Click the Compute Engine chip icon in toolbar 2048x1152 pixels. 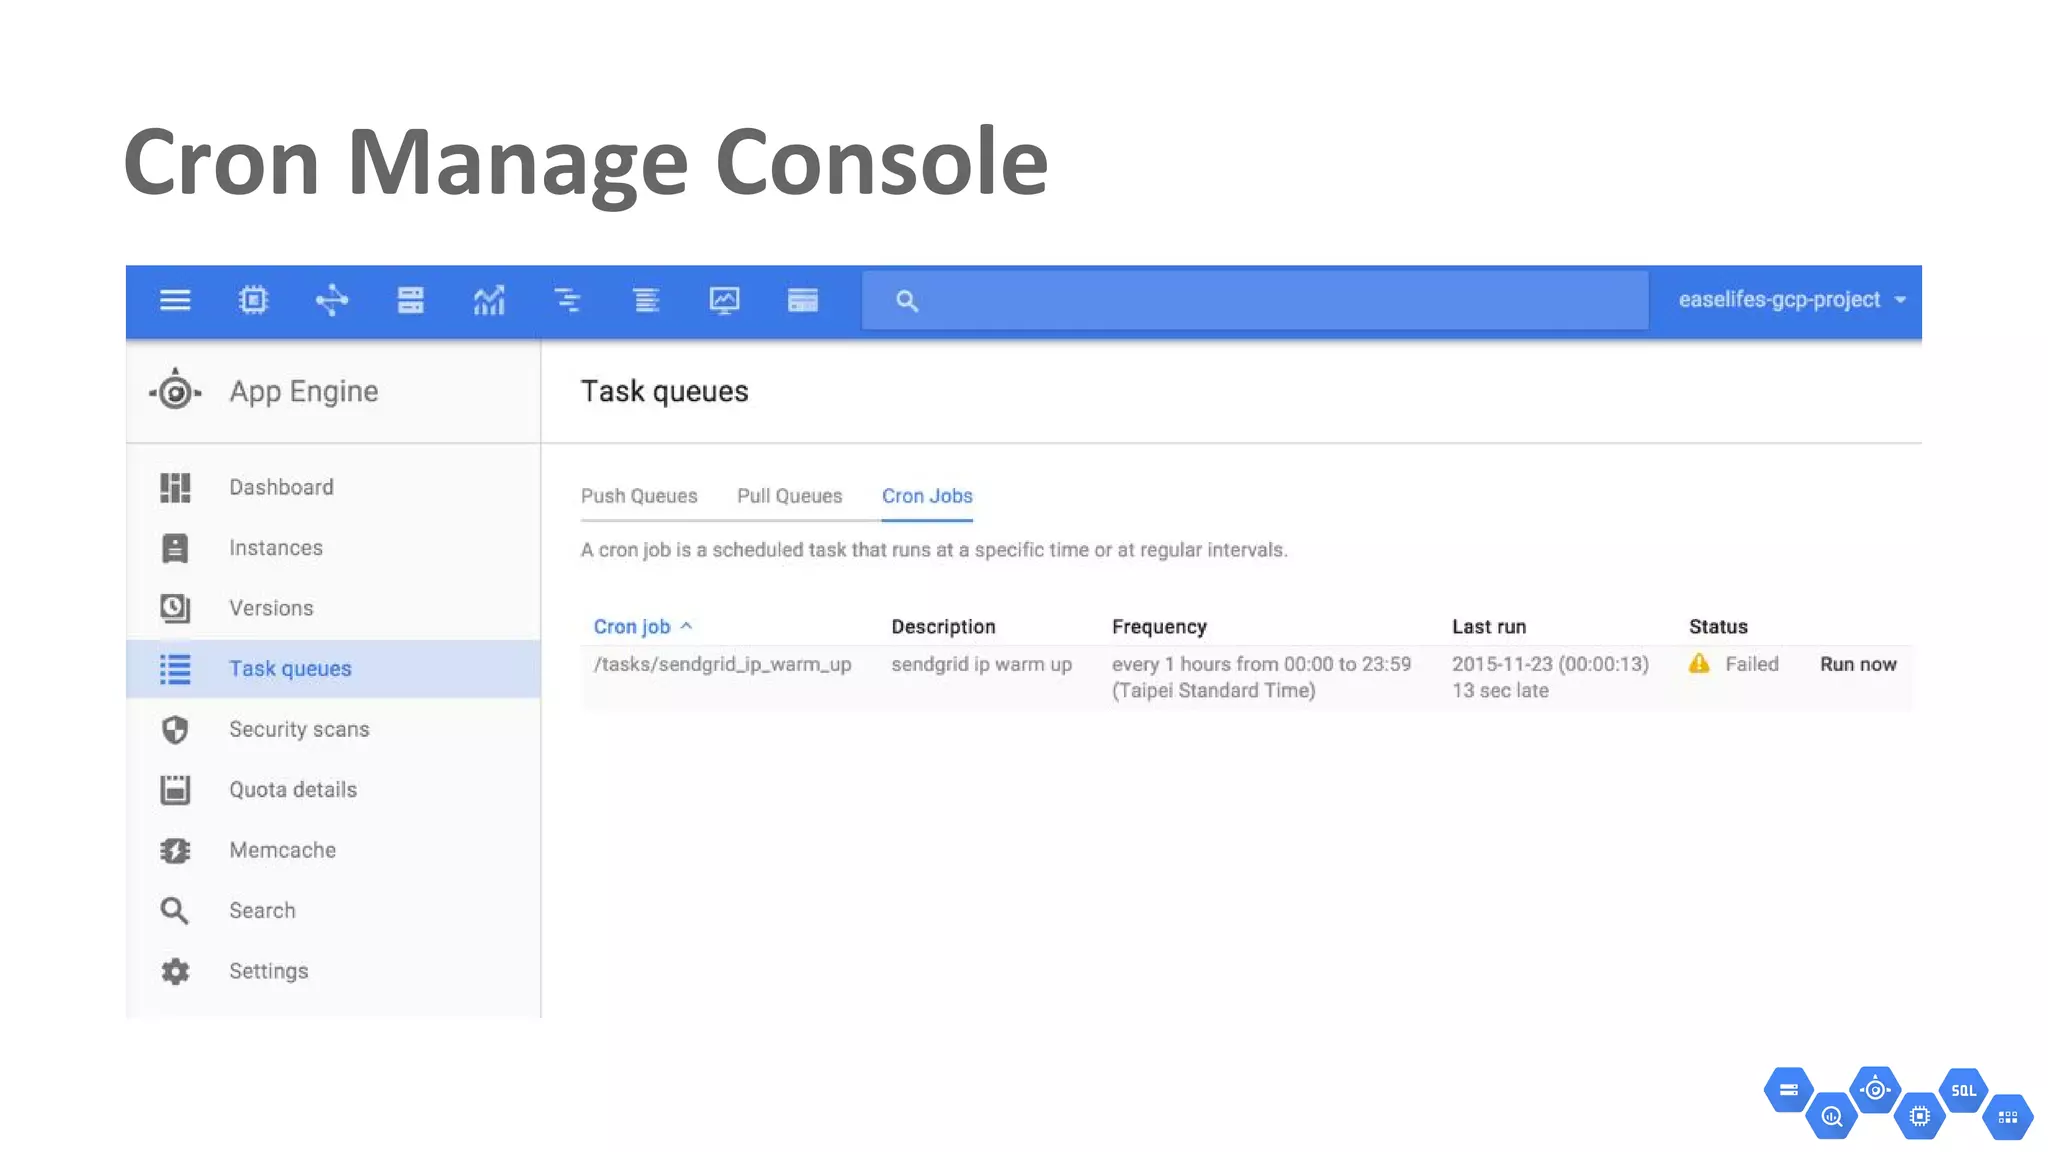(x=253, y=300)
